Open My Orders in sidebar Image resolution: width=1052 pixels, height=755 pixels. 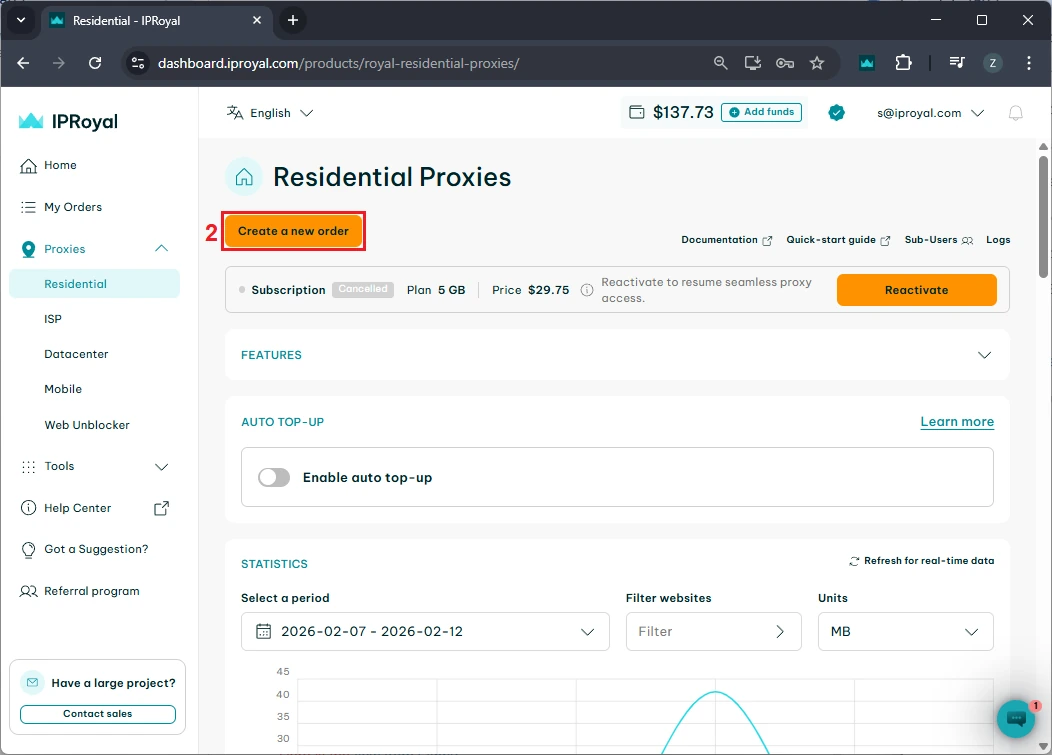click(x=73, y=207)
